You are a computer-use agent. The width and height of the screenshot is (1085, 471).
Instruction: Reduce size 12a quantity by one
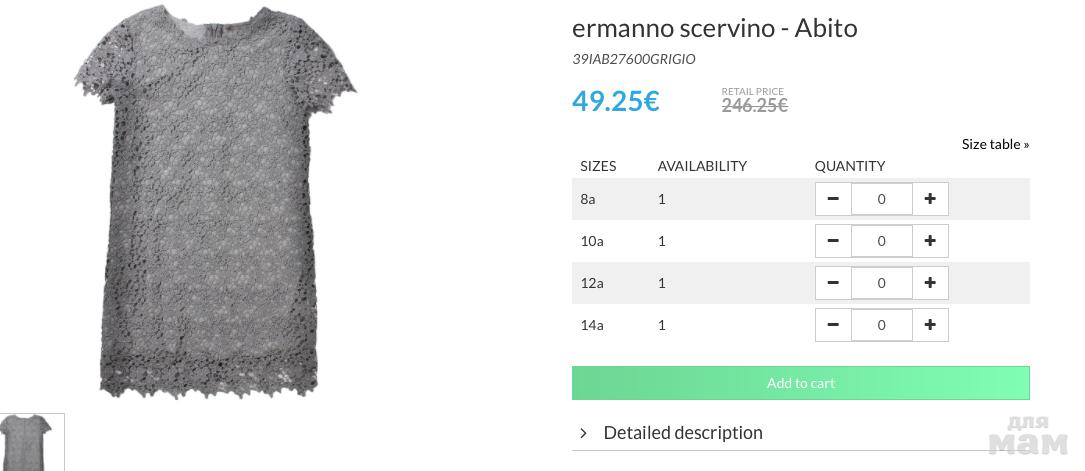[833, 283]
